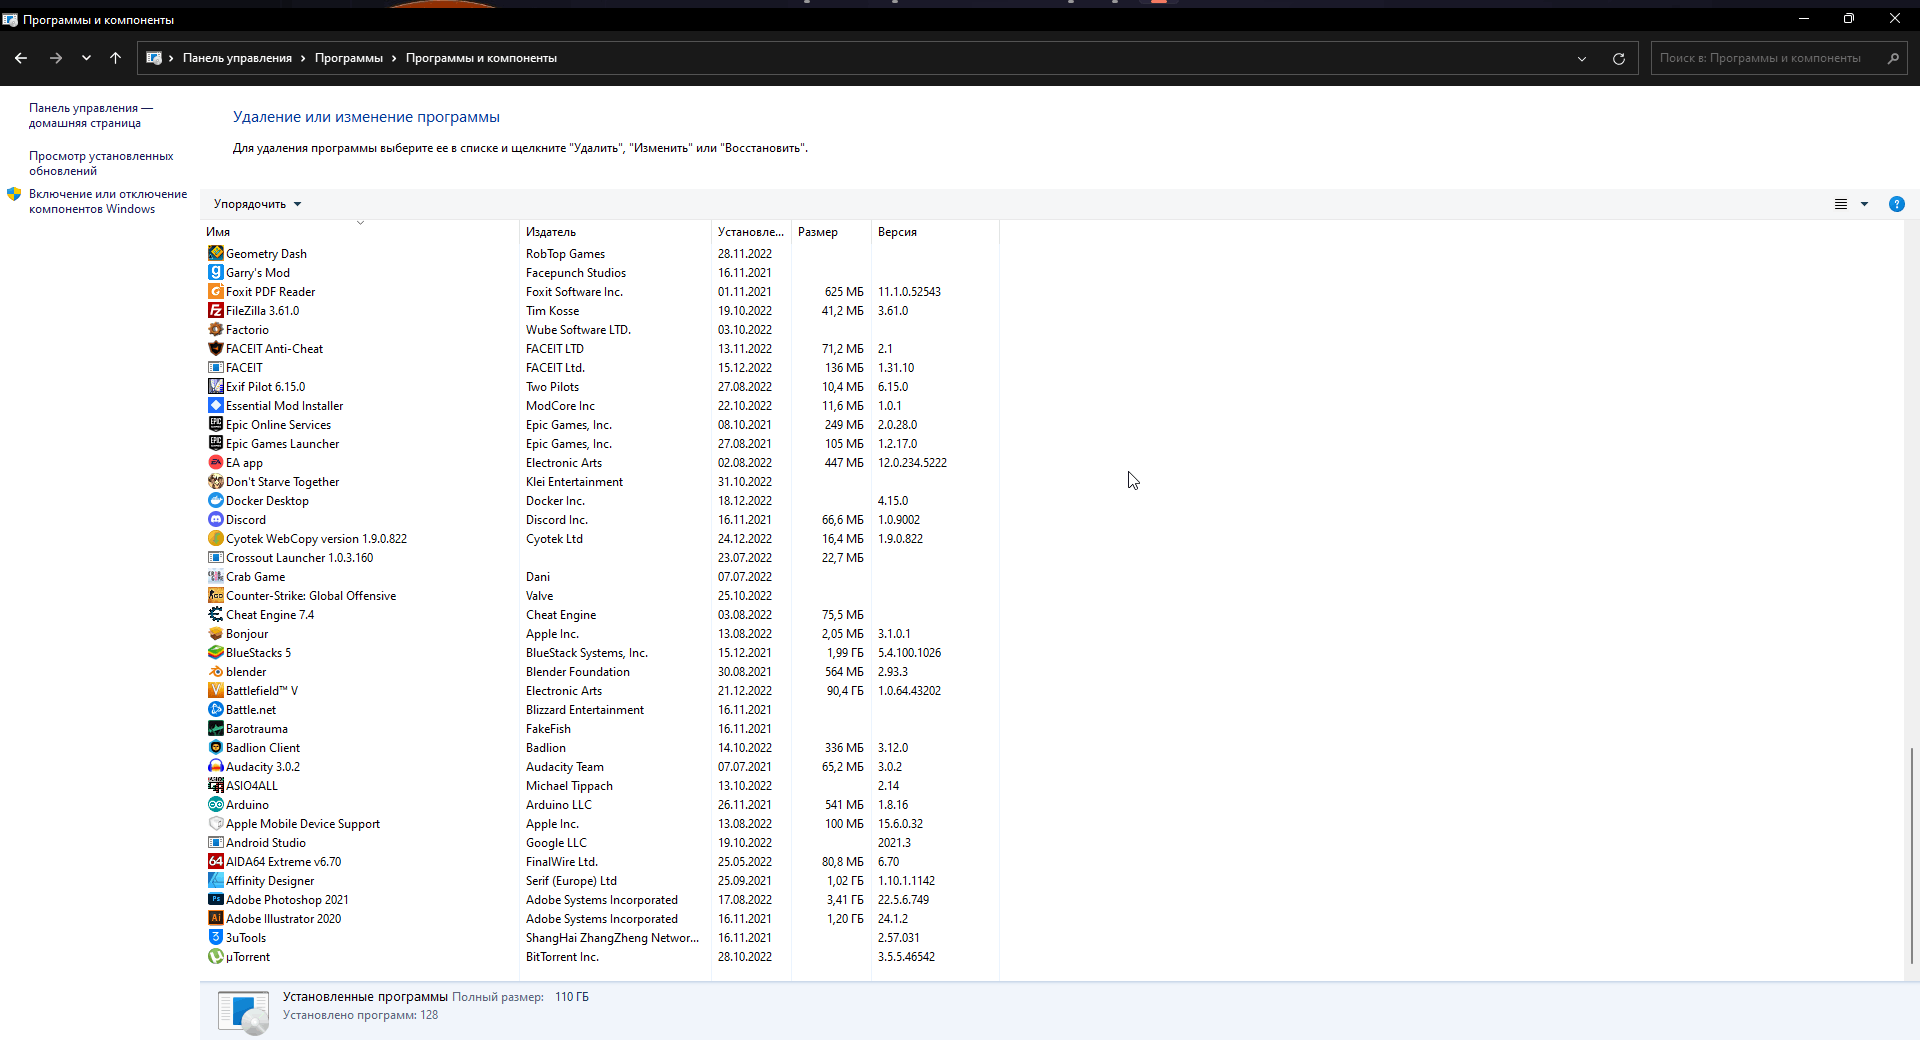The width and height of the screenshot is (1920, 1040).
Task: Open recent locations dropdown arrow
Action: (86, 58)
